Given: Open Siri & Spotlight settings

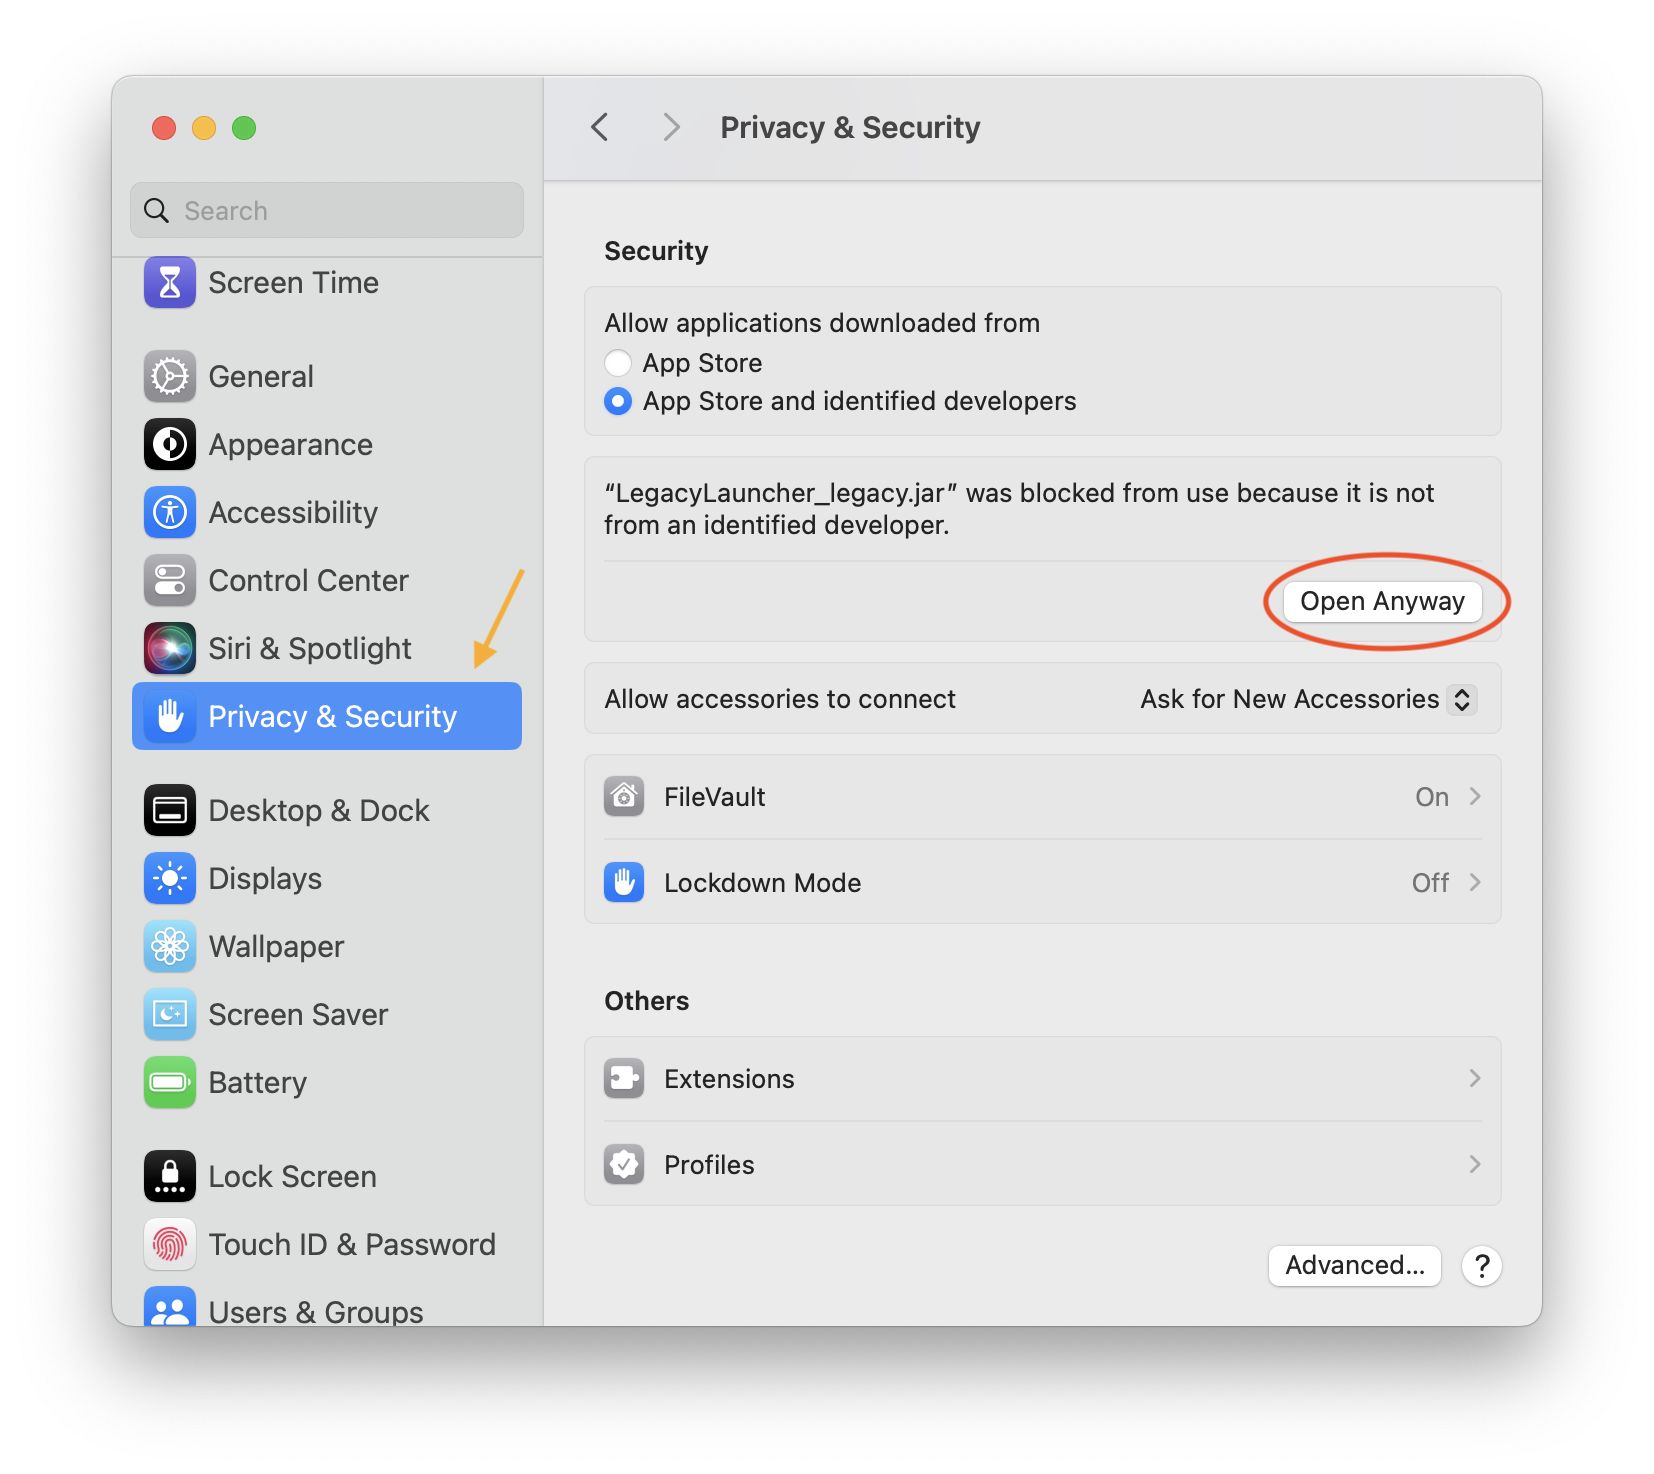Looking at the screenshot, I should (327, 649).
